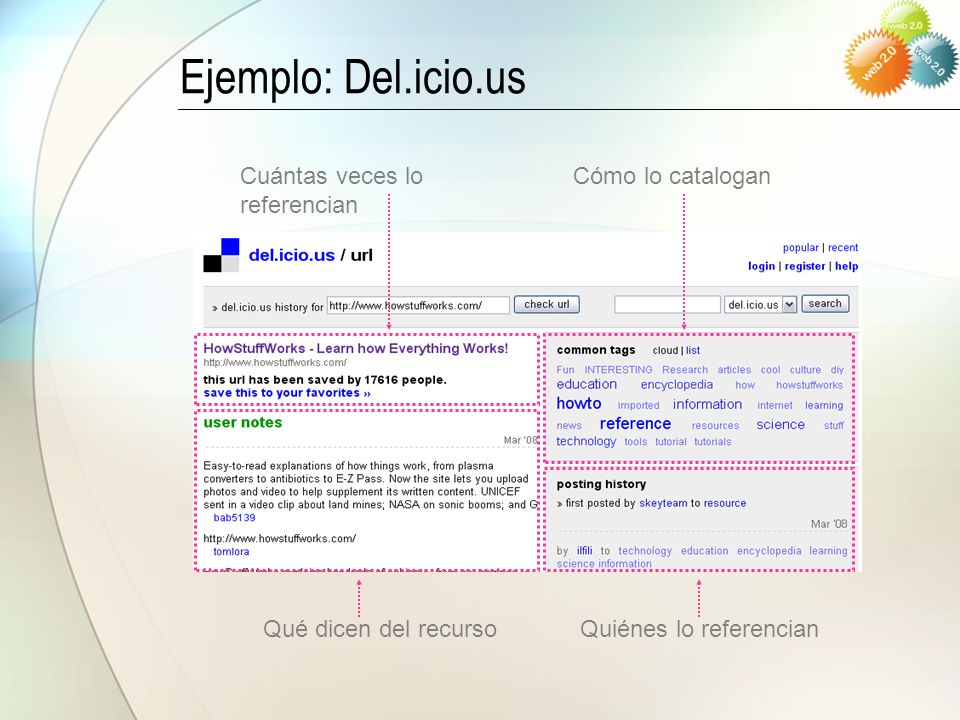The width and height of the screenshot is (960, 720).
Task: Open the imported tag
Action: [638, 405]
